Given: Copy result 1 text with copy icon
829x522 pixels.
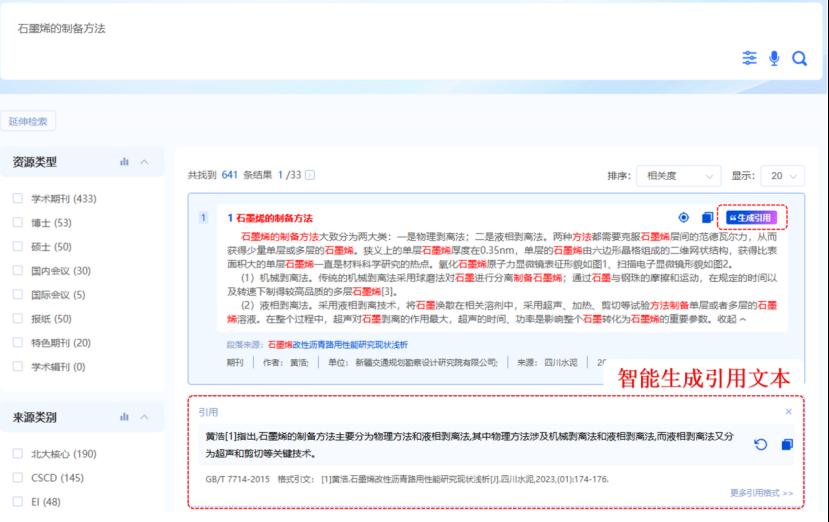Looking at the screenshot, I should 707,217.
